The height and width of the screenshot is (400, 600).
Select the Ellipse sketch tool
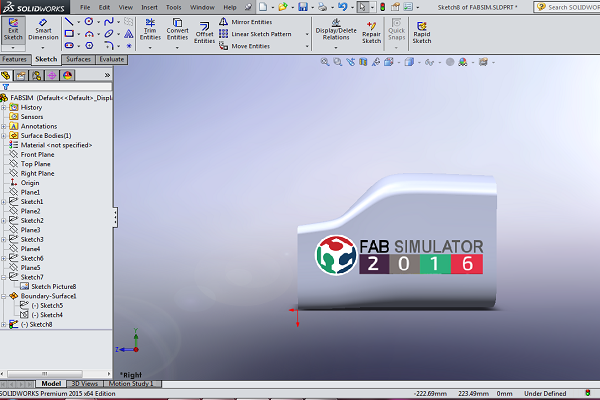coord(109,34)
